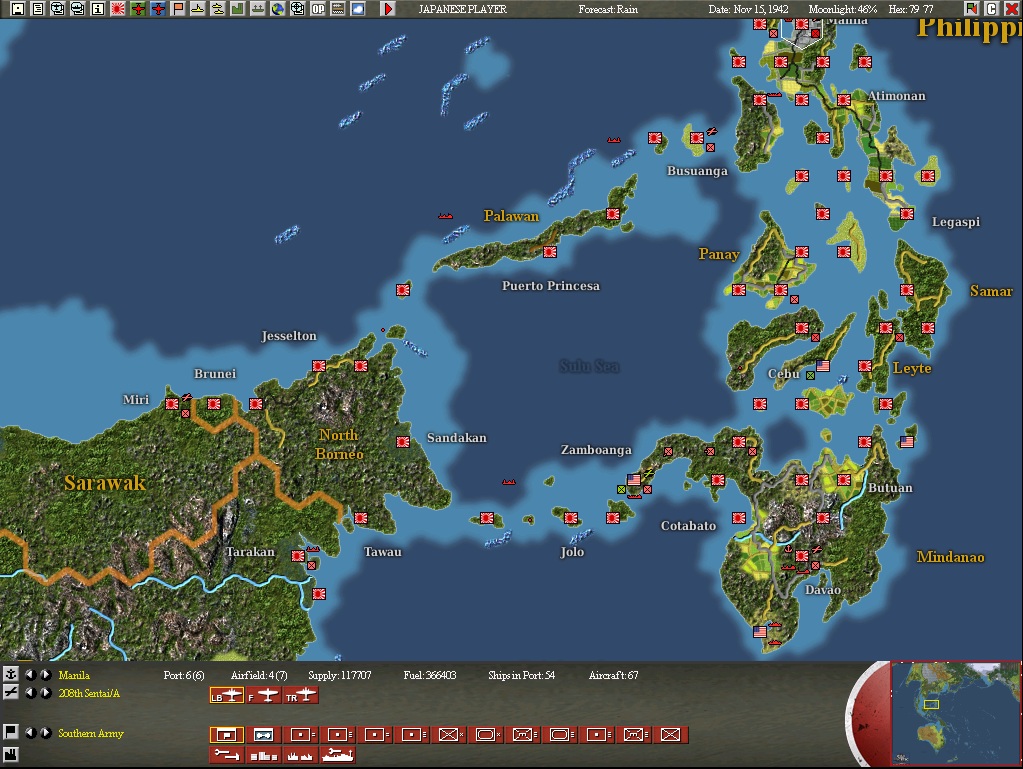Show previous ground unit before Southern Army
The image size is (1023, 769).
(x=30, y=732)
